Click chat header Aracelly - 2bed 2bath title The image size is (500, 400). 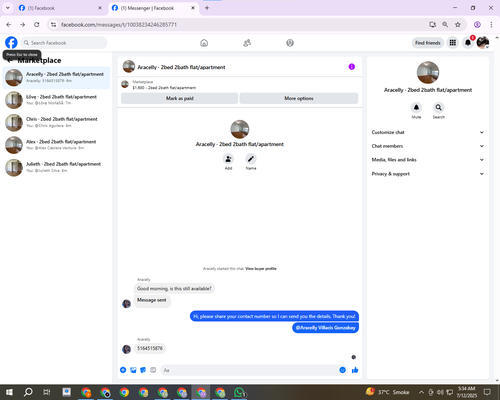point(181,67)
